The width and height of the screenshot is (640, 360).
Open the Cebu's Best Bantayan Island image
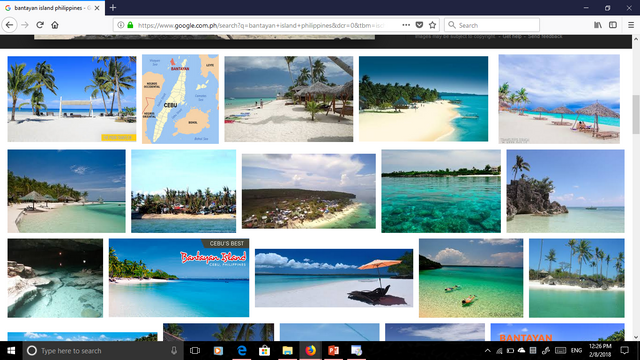tap(179, 278)
